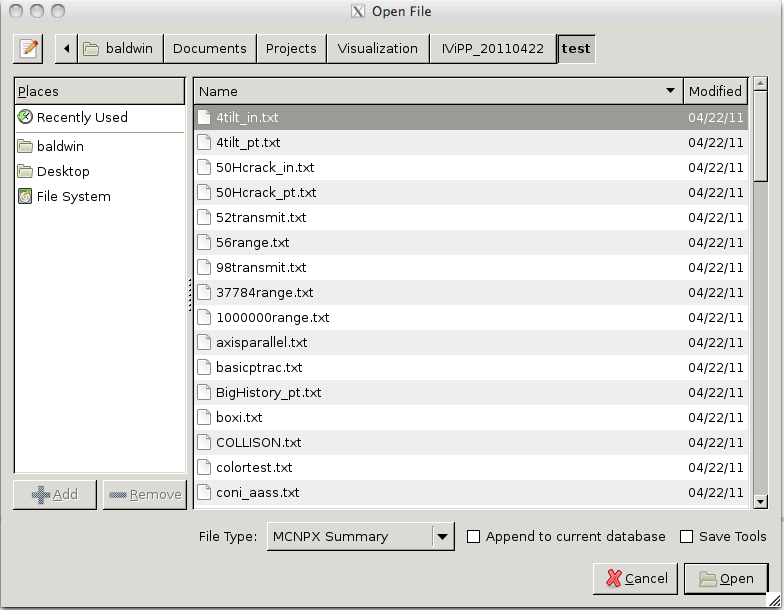The image size is (784, 610).
Task: Click the file icon of 37784range.txt
Action: click(204, 292)
